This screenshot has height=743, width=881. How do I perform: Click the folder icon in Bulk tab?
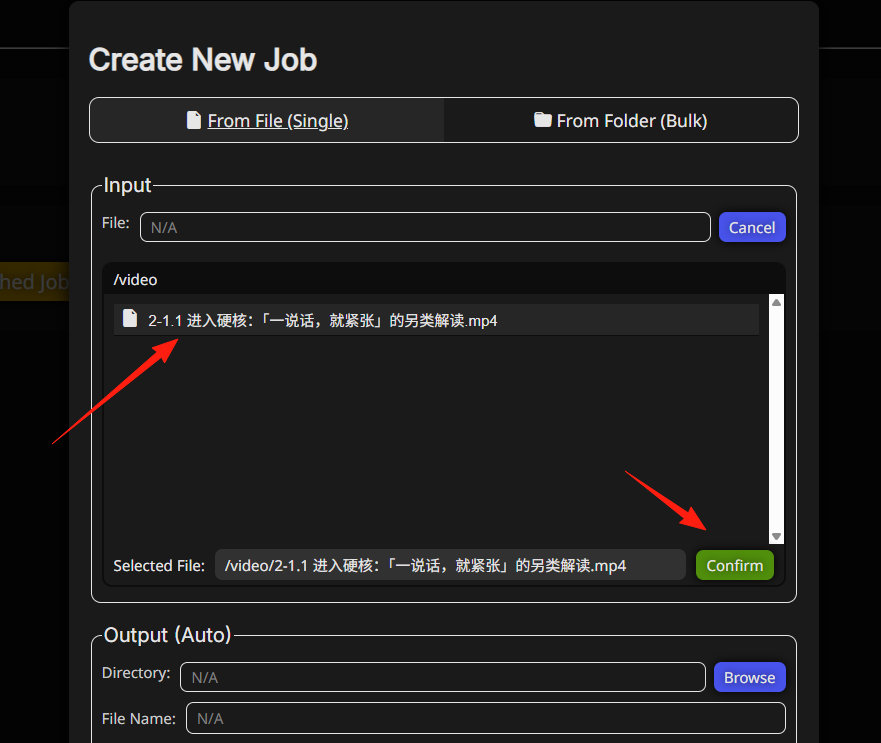pyautogui.click(x=542, y=120)
